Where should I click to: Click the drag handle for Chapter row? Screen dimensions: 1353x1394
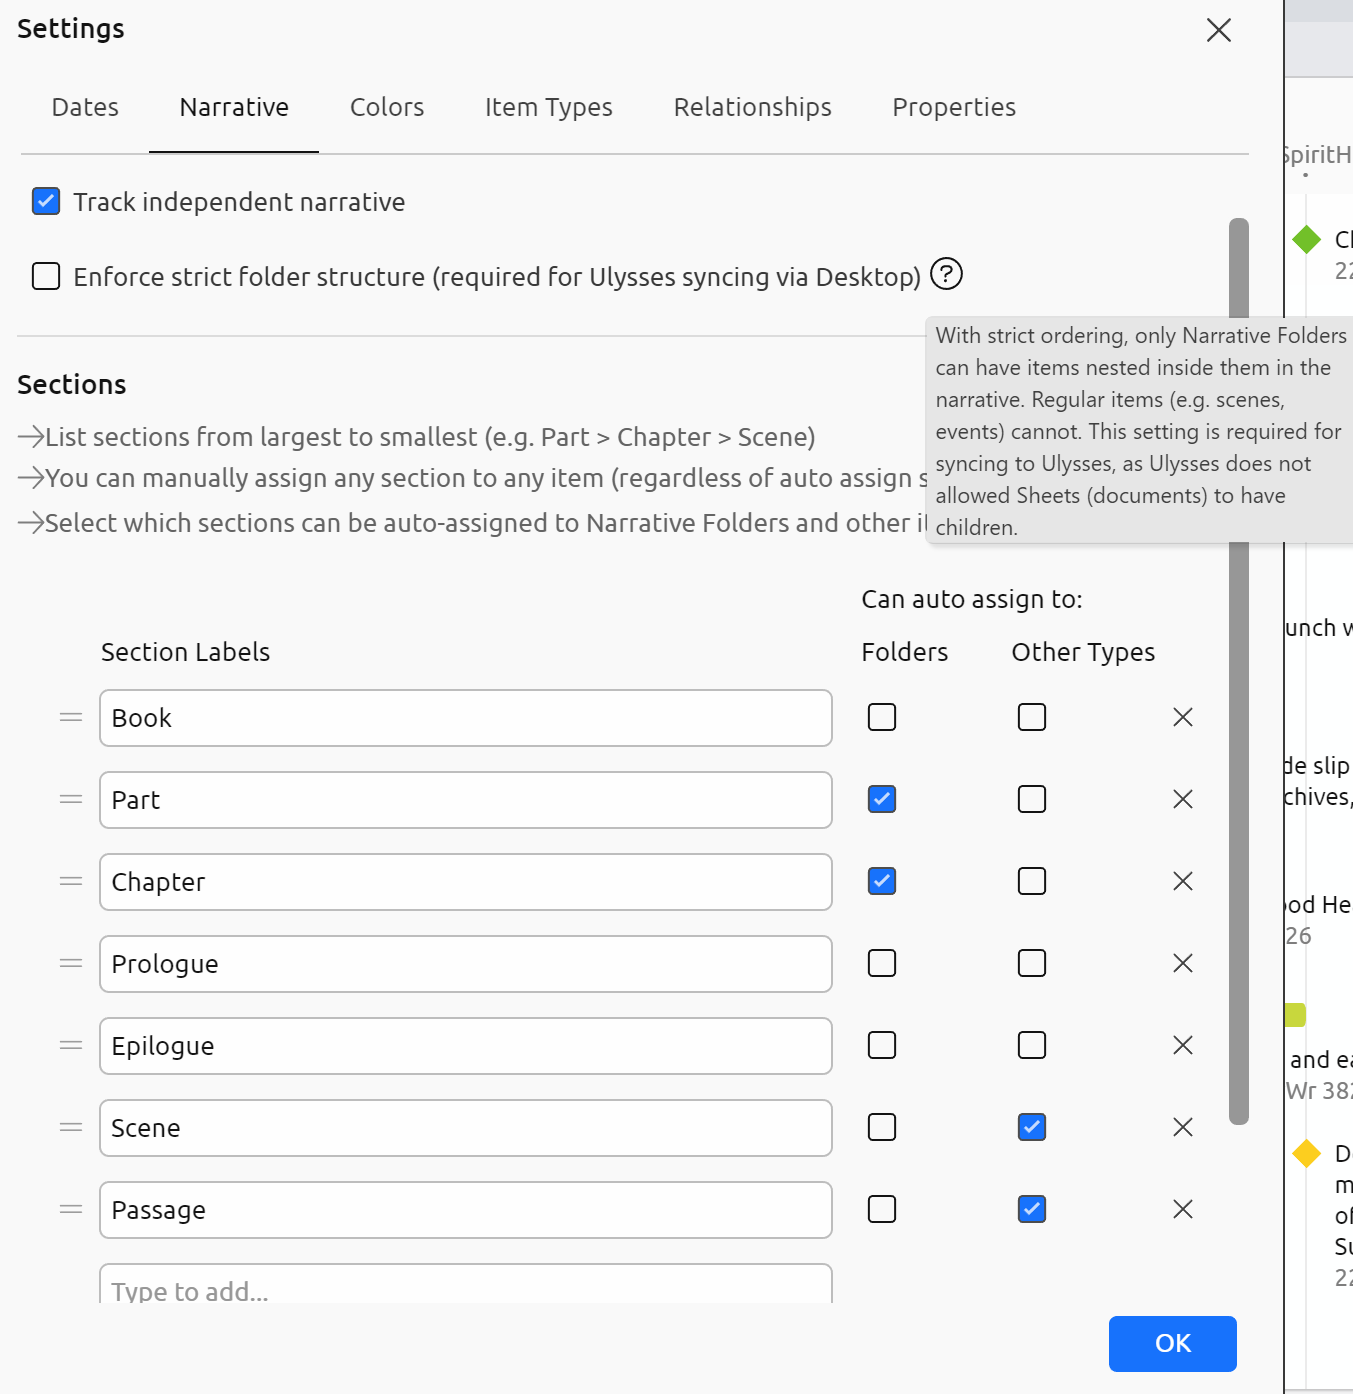coord(71,881)
